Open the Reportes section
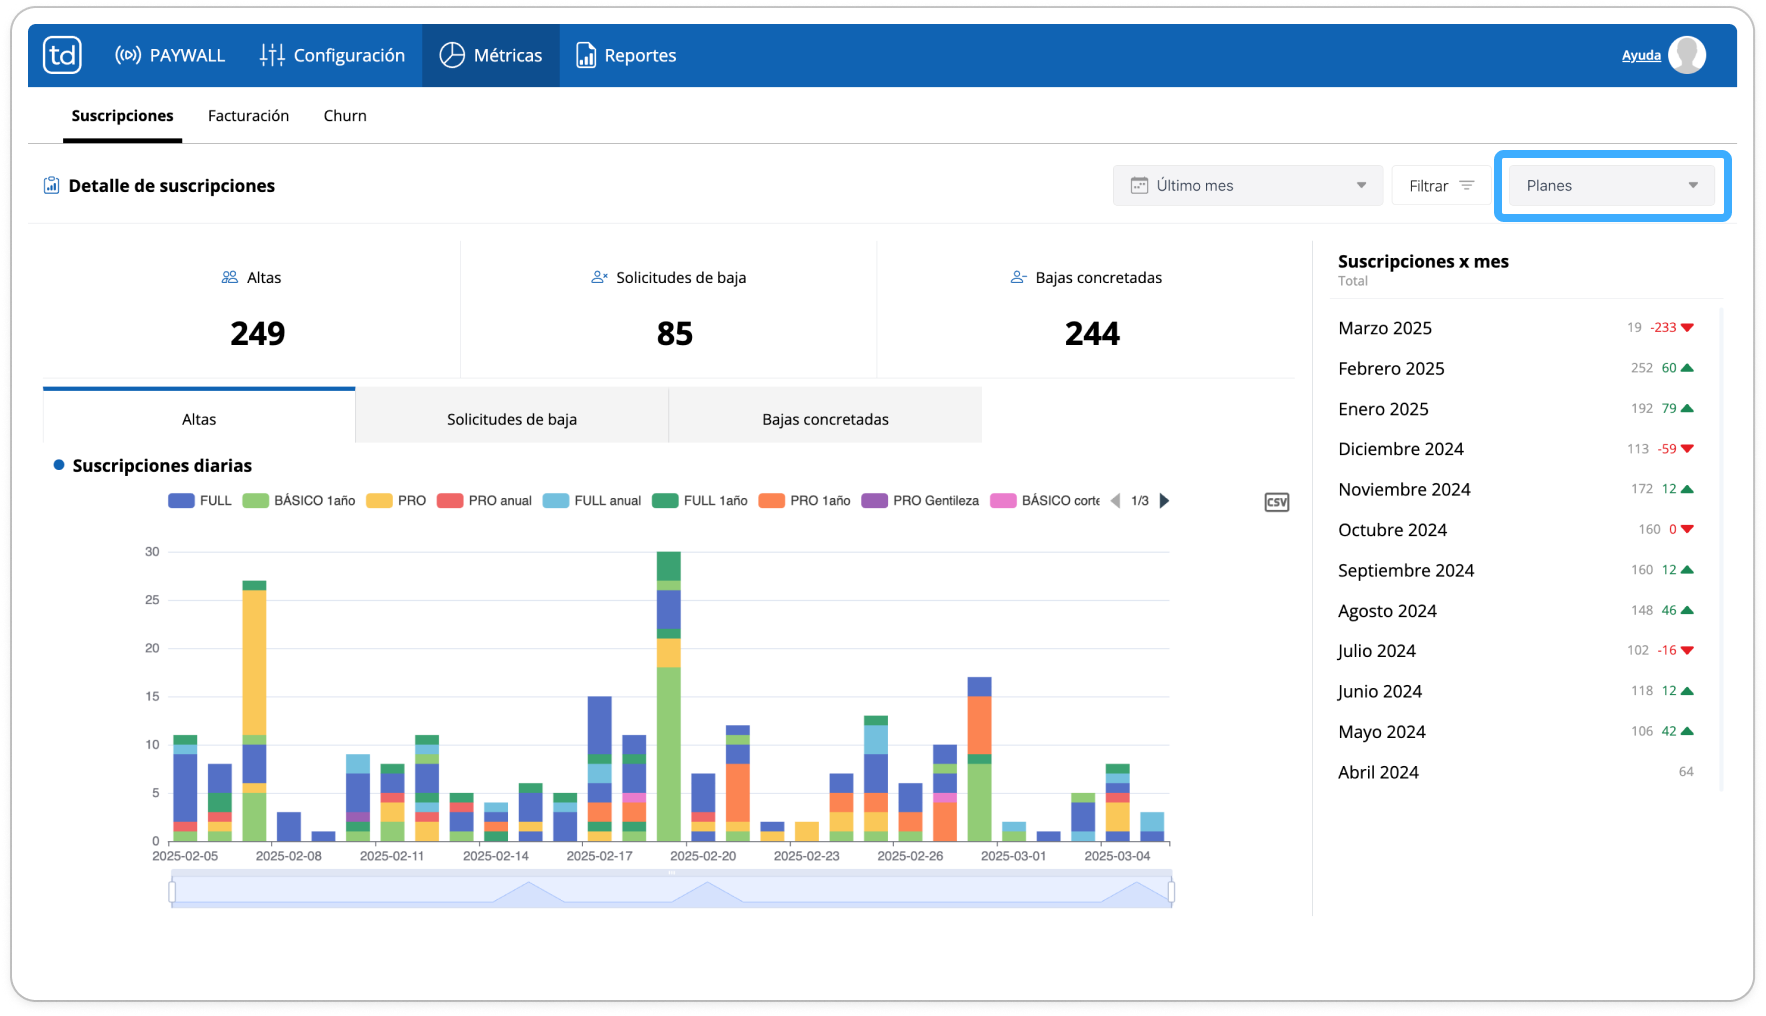 coord(626,55)
